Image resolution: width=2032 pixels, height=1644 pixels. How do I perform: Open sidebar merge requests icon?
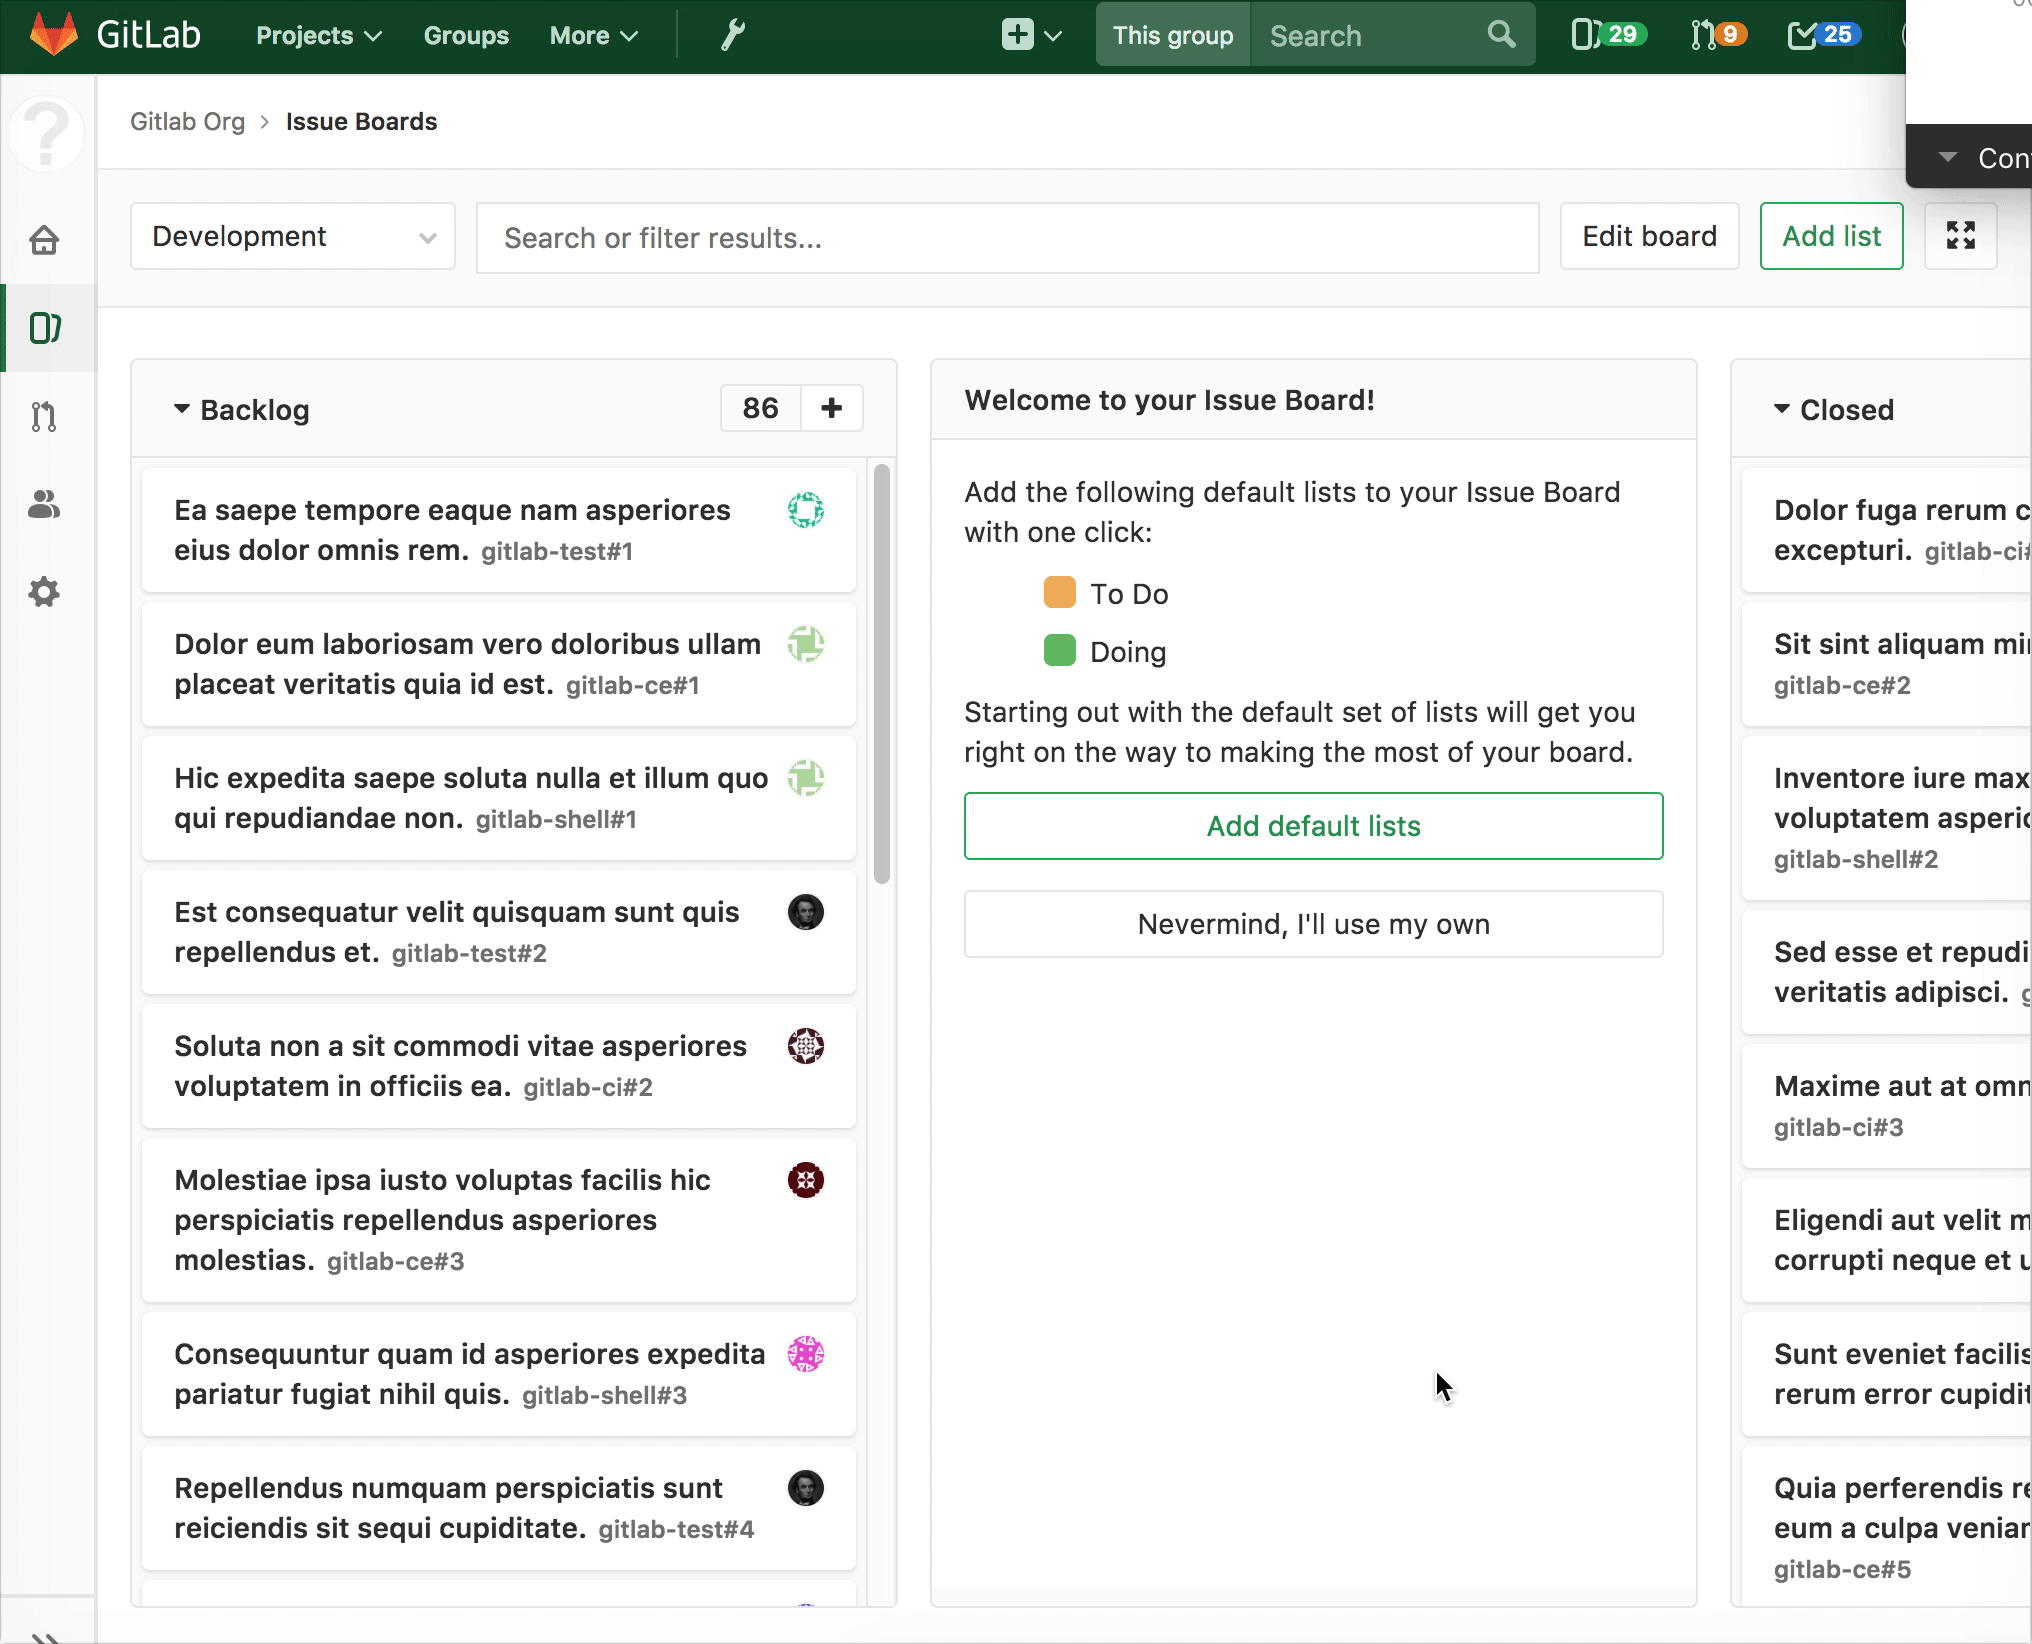pos(44,416)
